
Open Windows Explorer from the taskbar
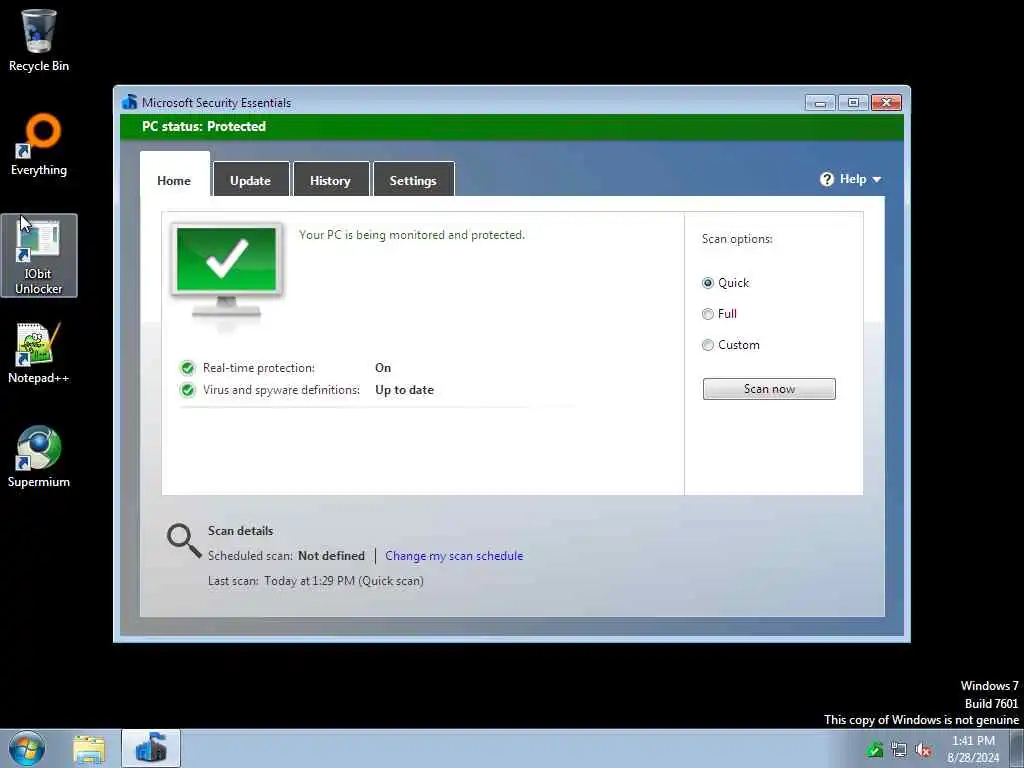(x=89, y=749)
